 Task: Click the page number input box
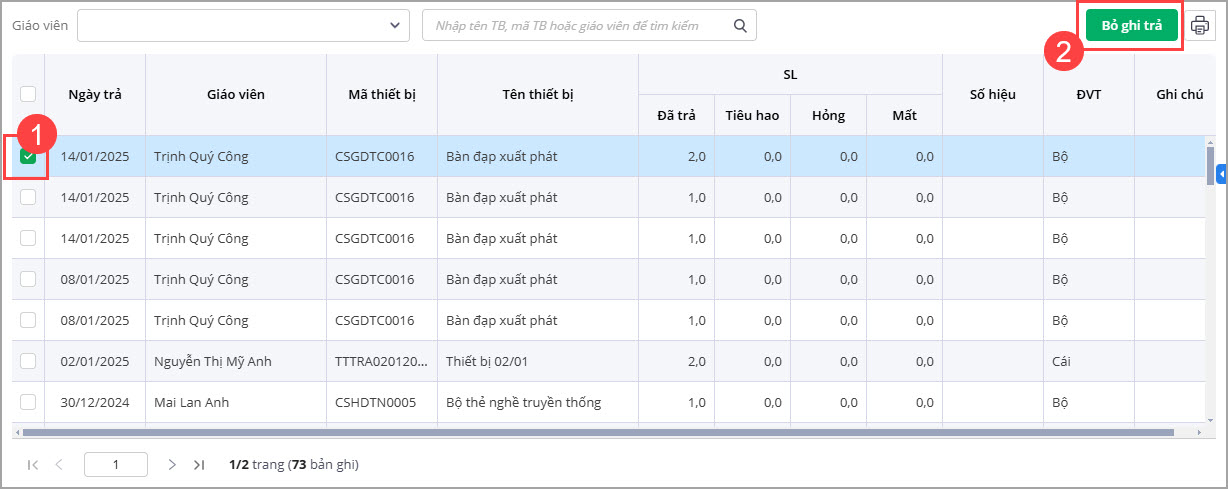pos(116,464)
